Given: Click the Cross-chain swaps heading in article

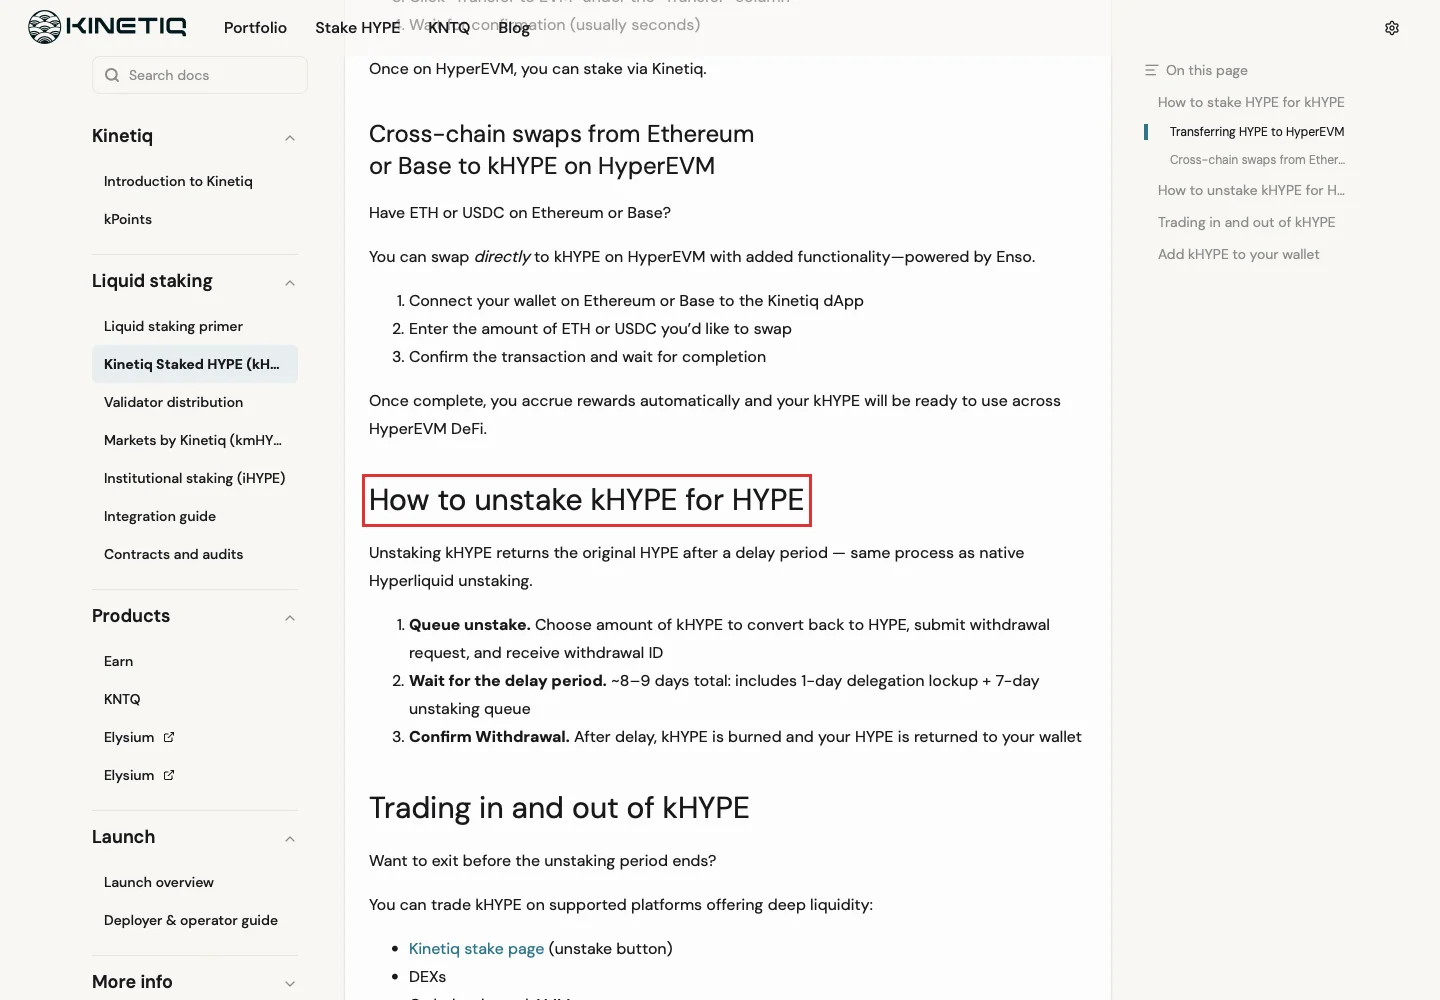Looking at the screenshot, I should coord(561,150).
